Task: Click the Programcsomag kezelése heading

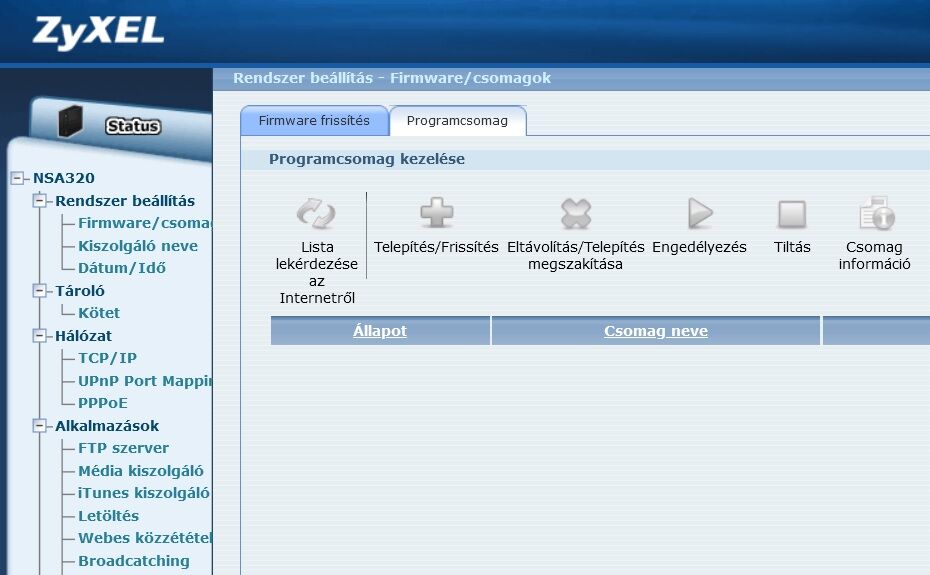Action: point(367,159)
